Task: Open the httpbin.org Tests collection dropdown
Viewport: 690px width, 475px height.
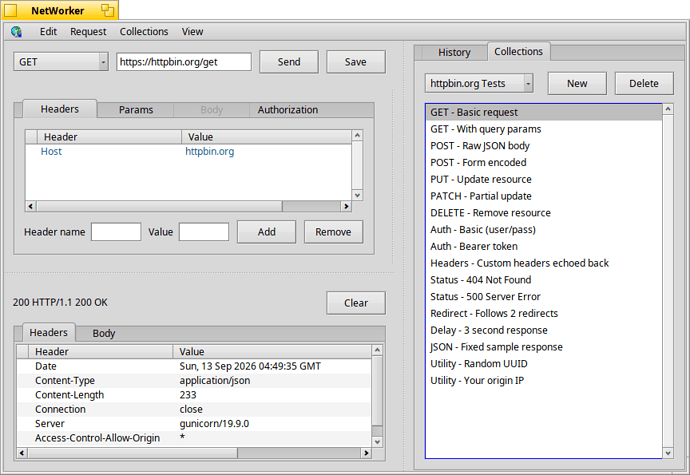Action: [479, 83]
